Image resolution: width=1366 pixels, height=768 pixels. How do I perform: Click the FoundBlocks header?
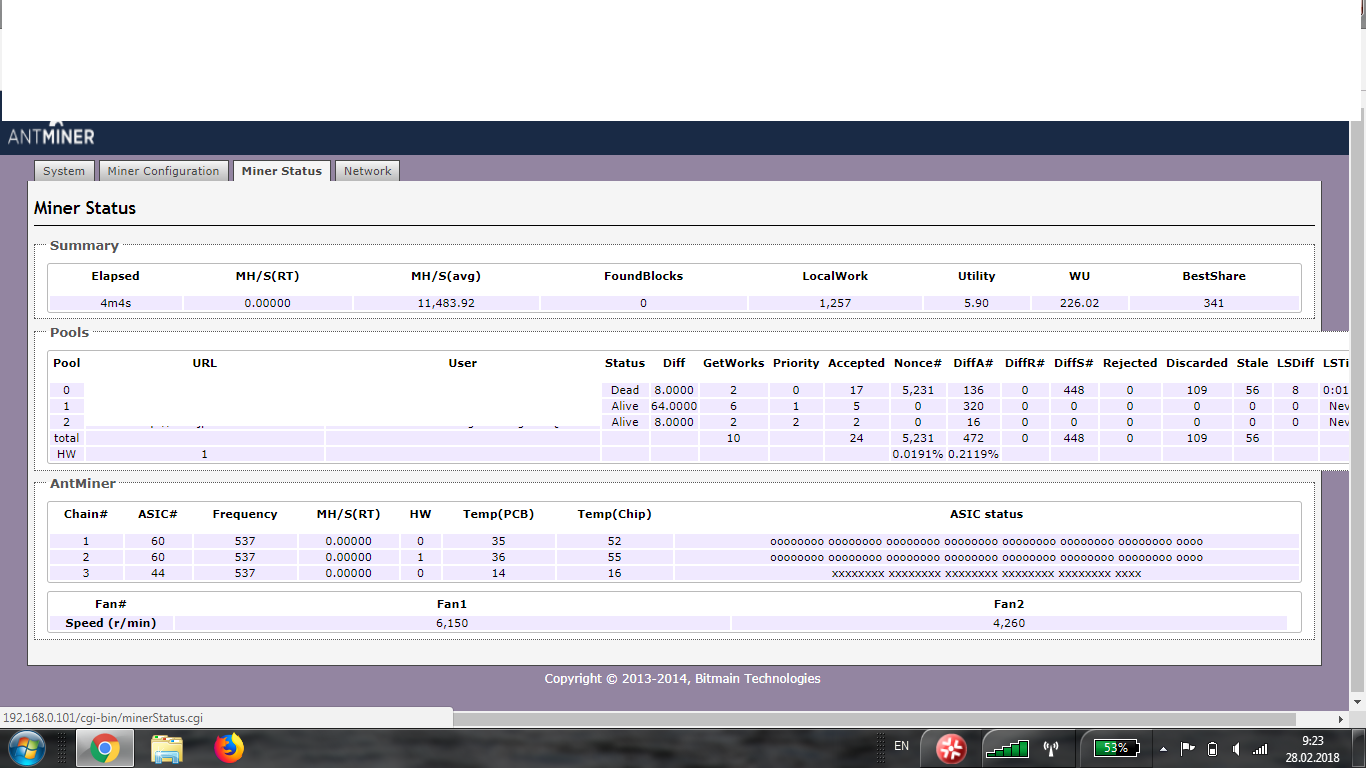[x=643, y=276]
